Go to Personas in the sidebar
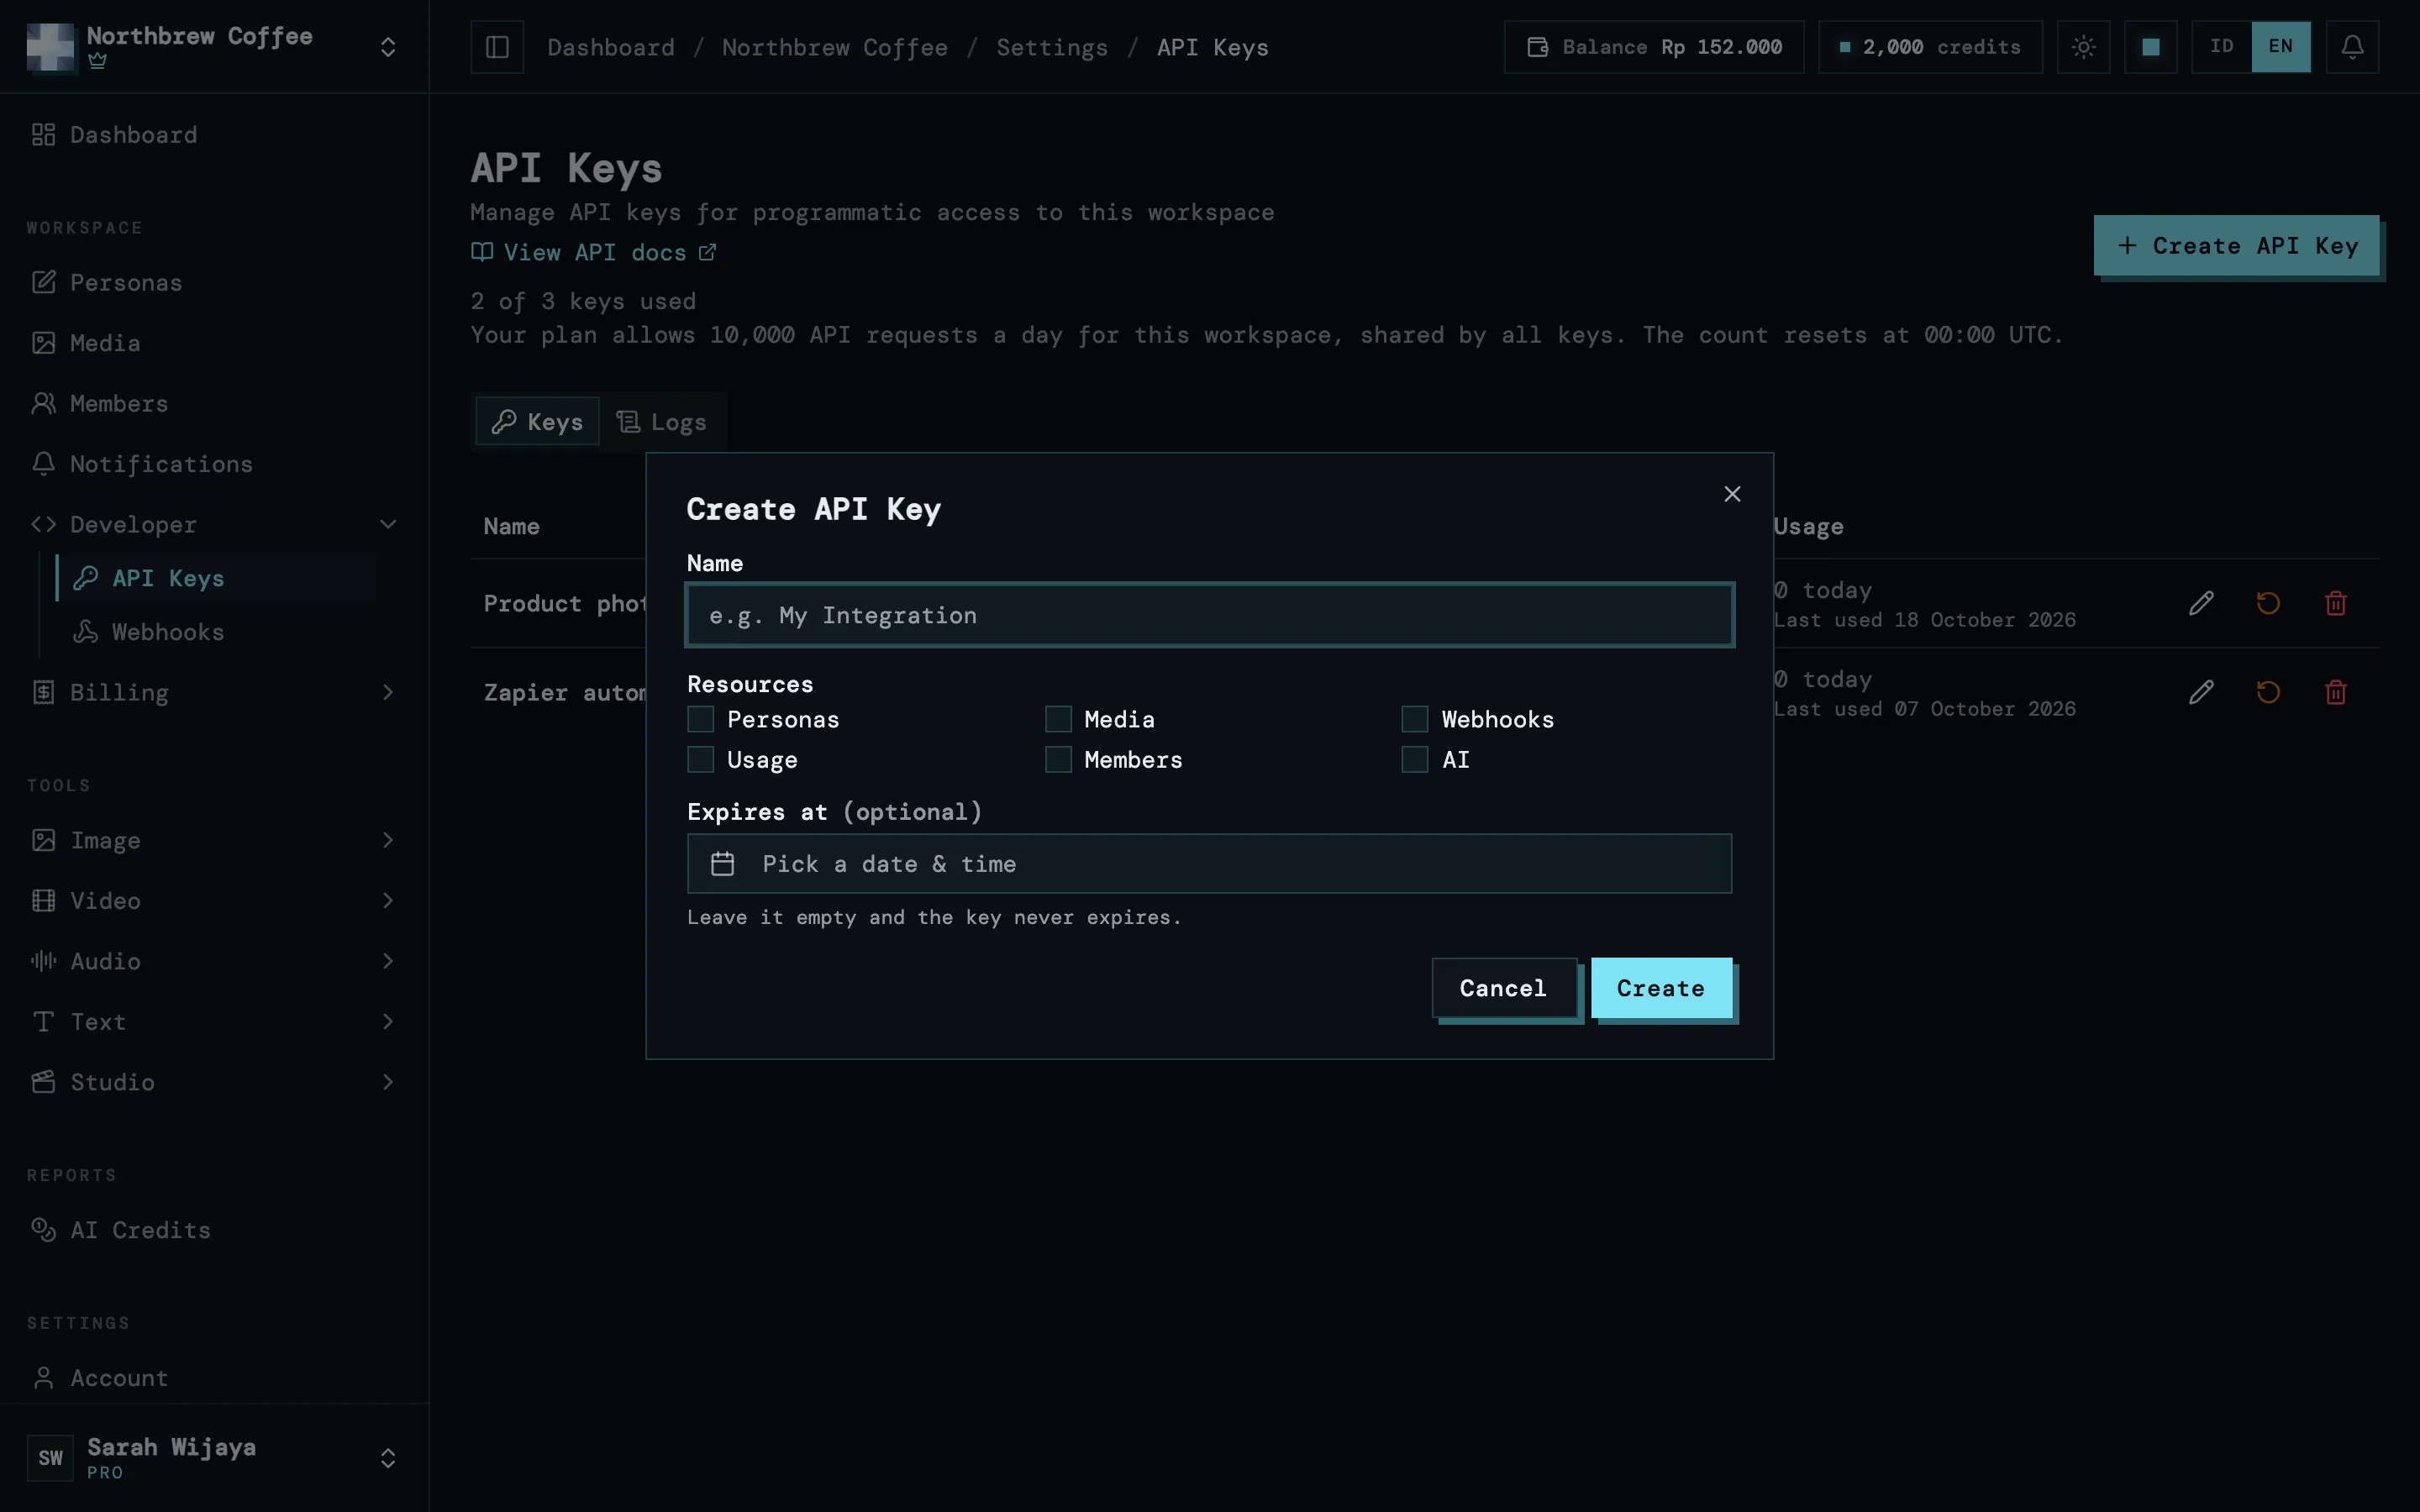The width and height of the screenshot is (2420, 1512). click(214, 283)
